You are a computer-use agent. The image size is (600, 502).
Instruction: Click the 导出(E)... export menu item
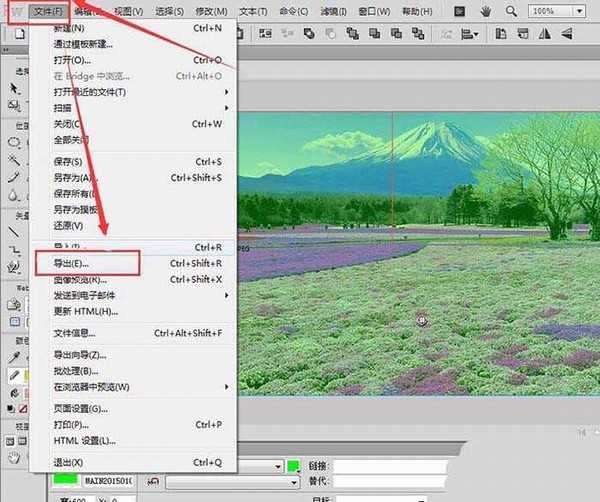click(85, 263)
